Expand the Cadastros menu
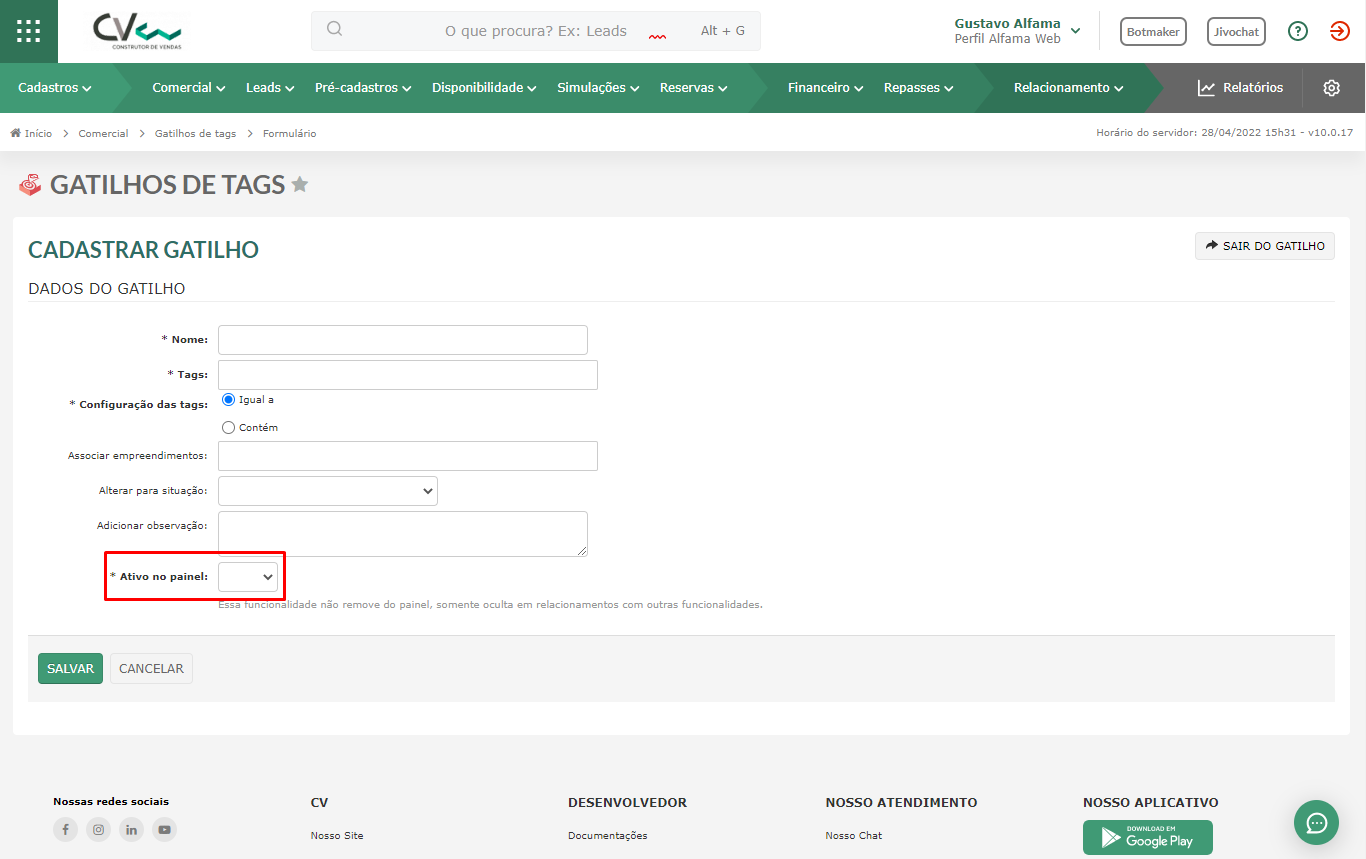The height and width of the screenshot is (859, 1366). pyautogui.click(x=55, y=88)
